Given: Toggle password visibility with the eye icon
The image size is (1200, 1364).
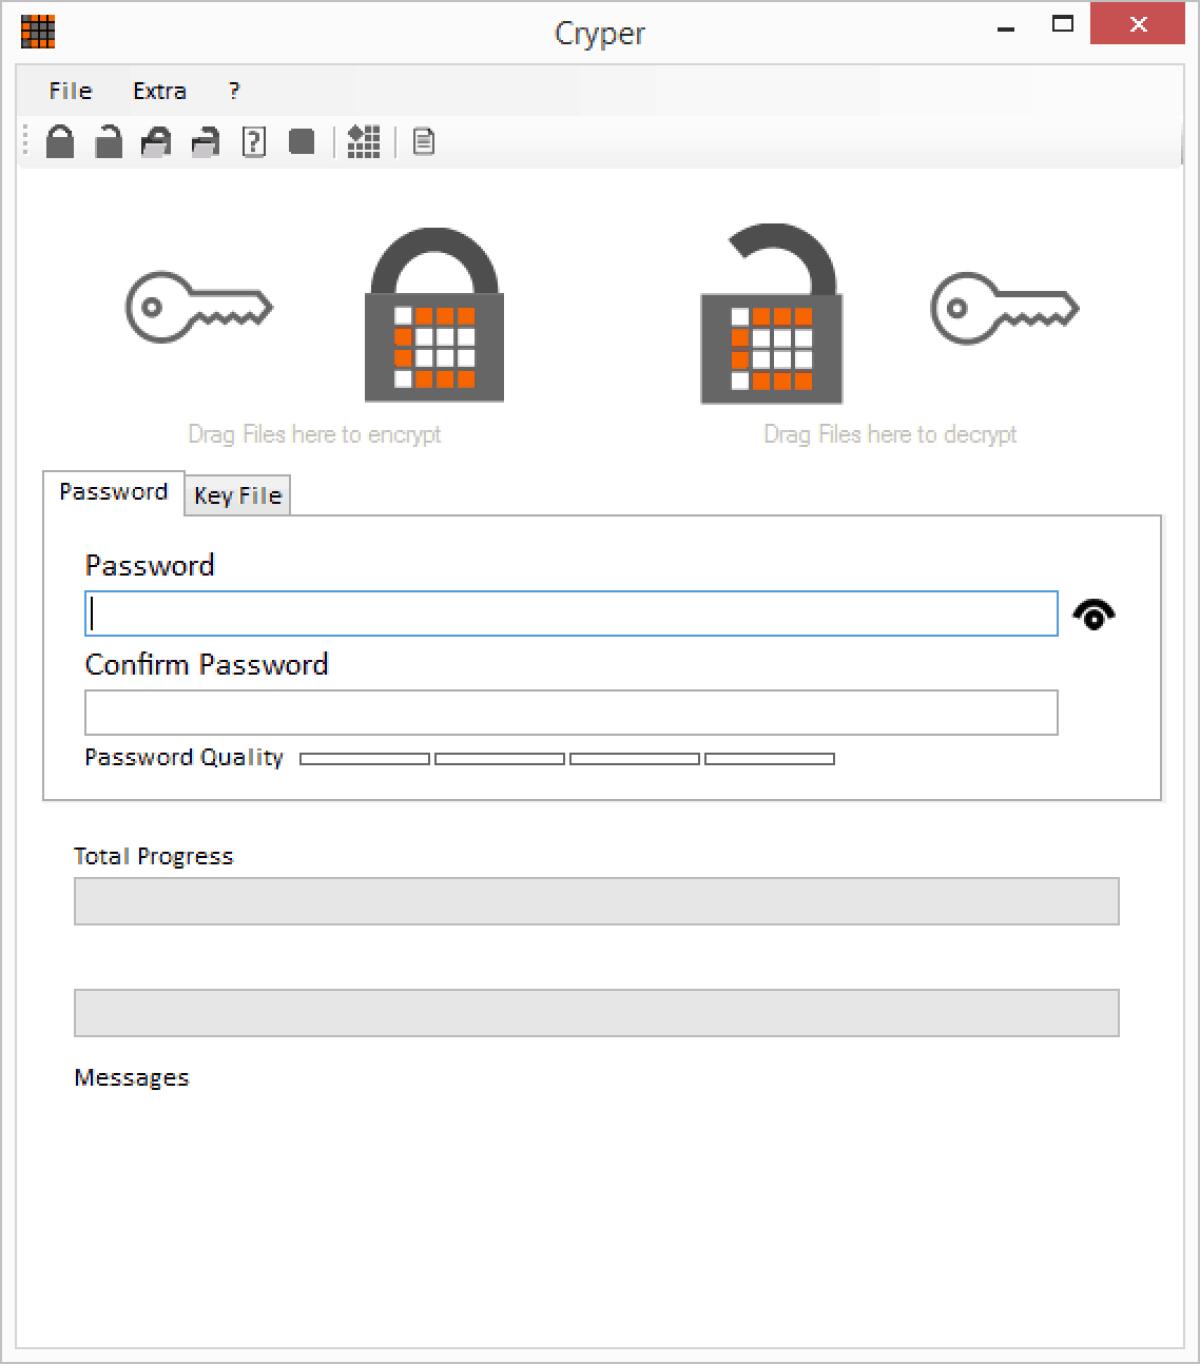Looking at the screenshot, I should [x=1096, y=613].
